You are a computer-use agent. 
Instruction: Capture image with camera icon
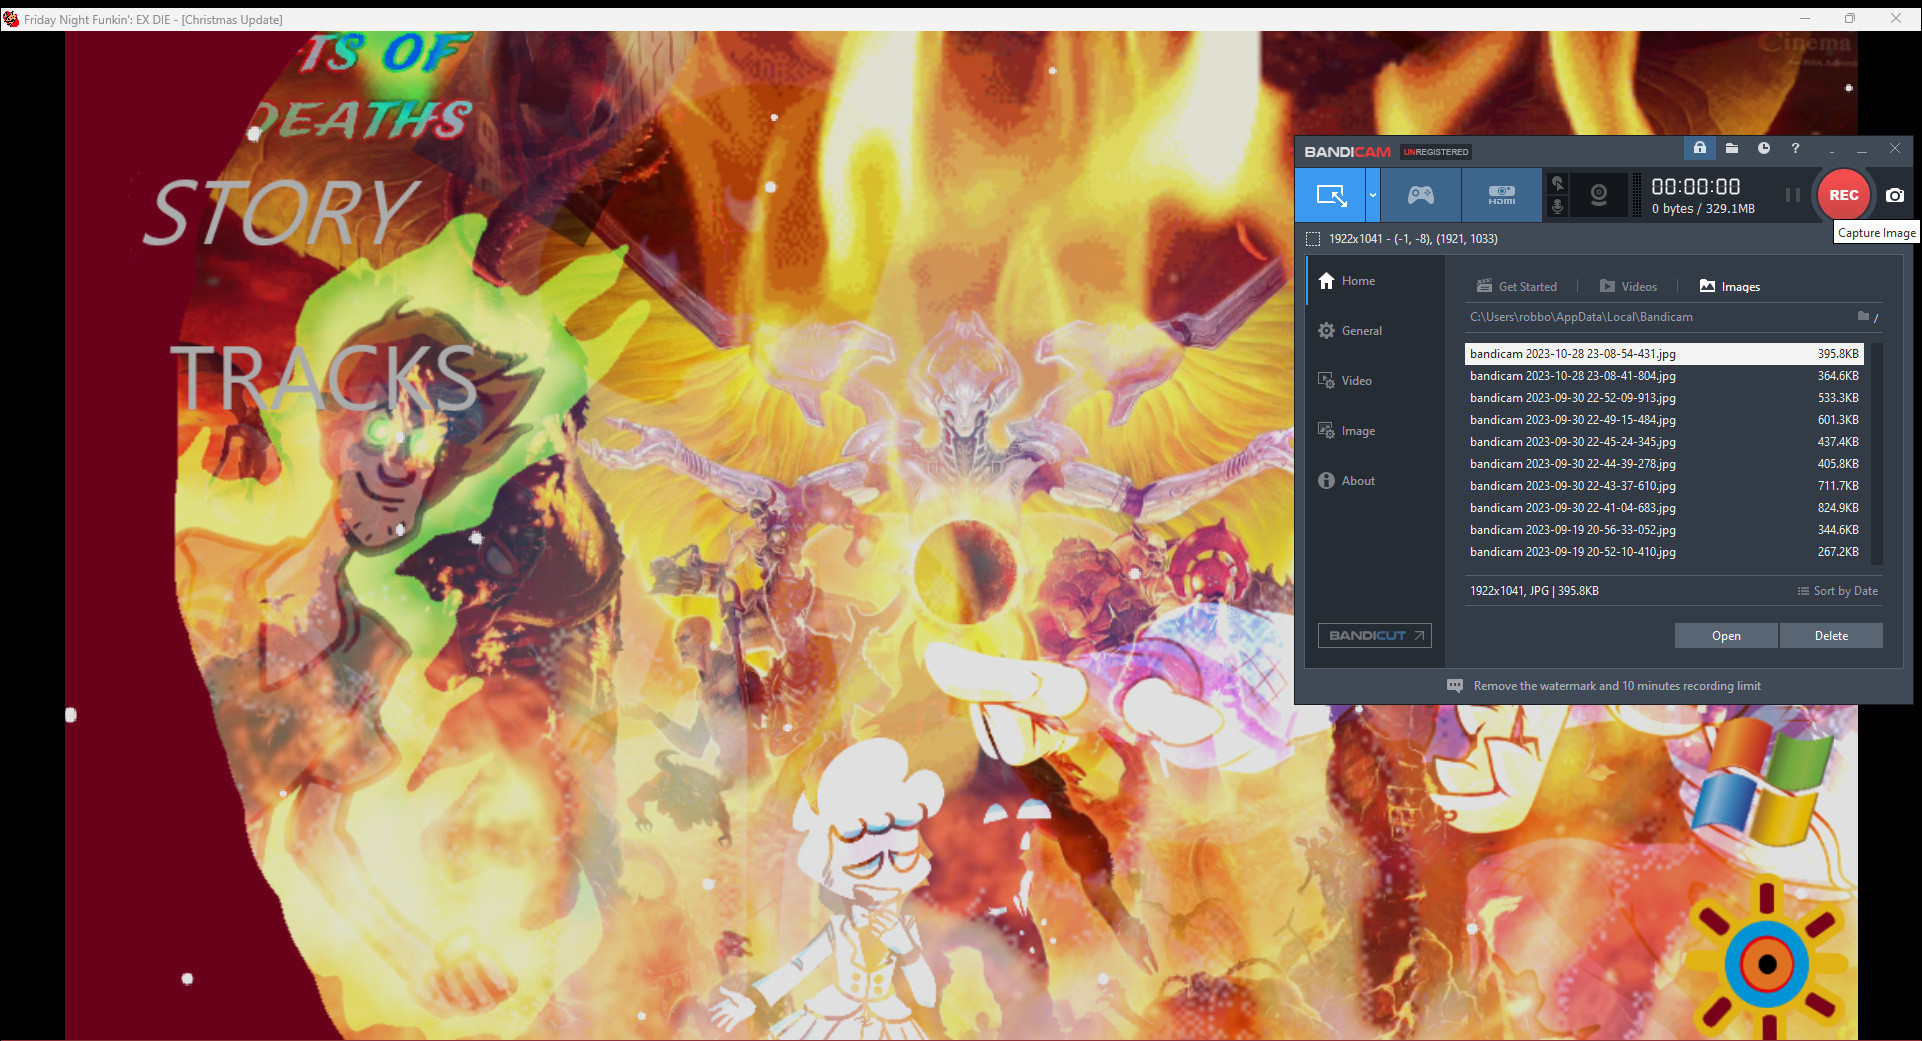1895,195
